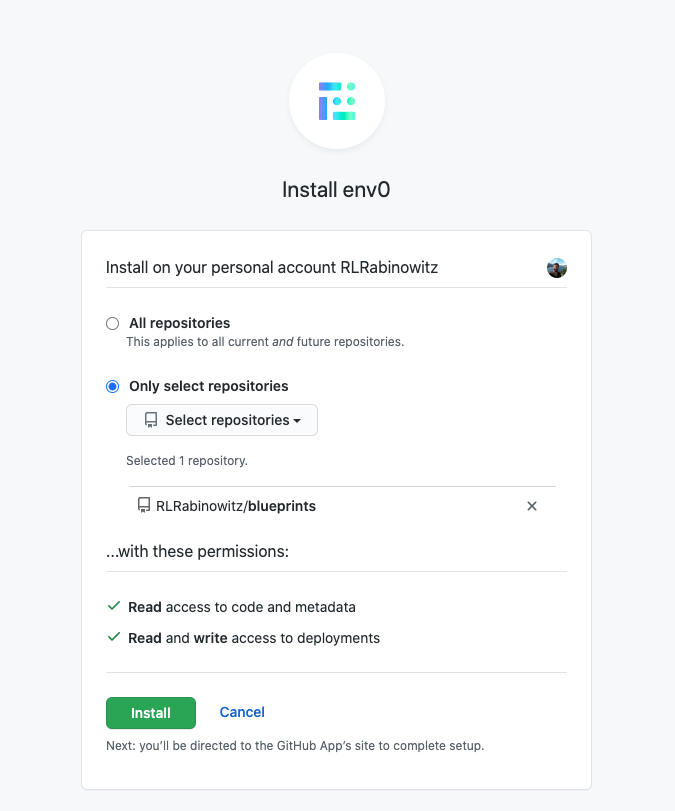Select the Only select repositories radio button
Screen dimensions: 675x811
[111, 386]
